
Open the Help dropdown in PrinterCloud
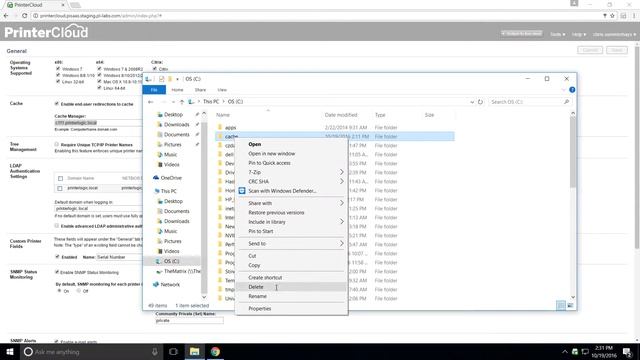579,34
